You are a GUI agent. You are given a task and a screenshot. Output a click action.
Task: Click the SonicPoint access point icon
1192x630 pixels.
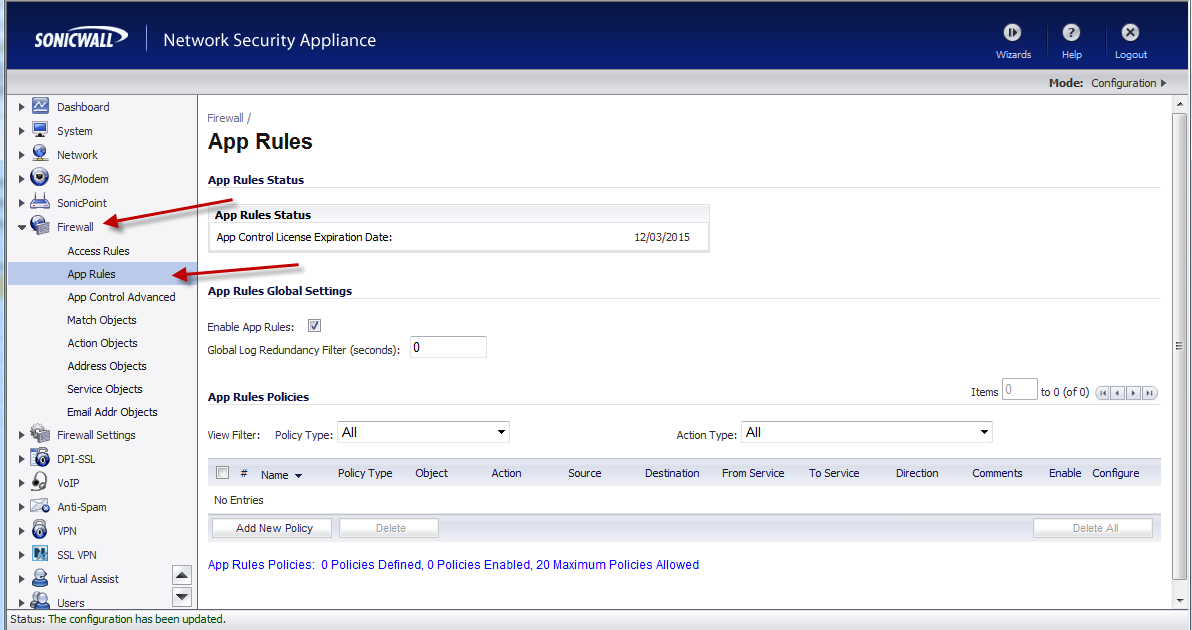(x=40, y=202)
